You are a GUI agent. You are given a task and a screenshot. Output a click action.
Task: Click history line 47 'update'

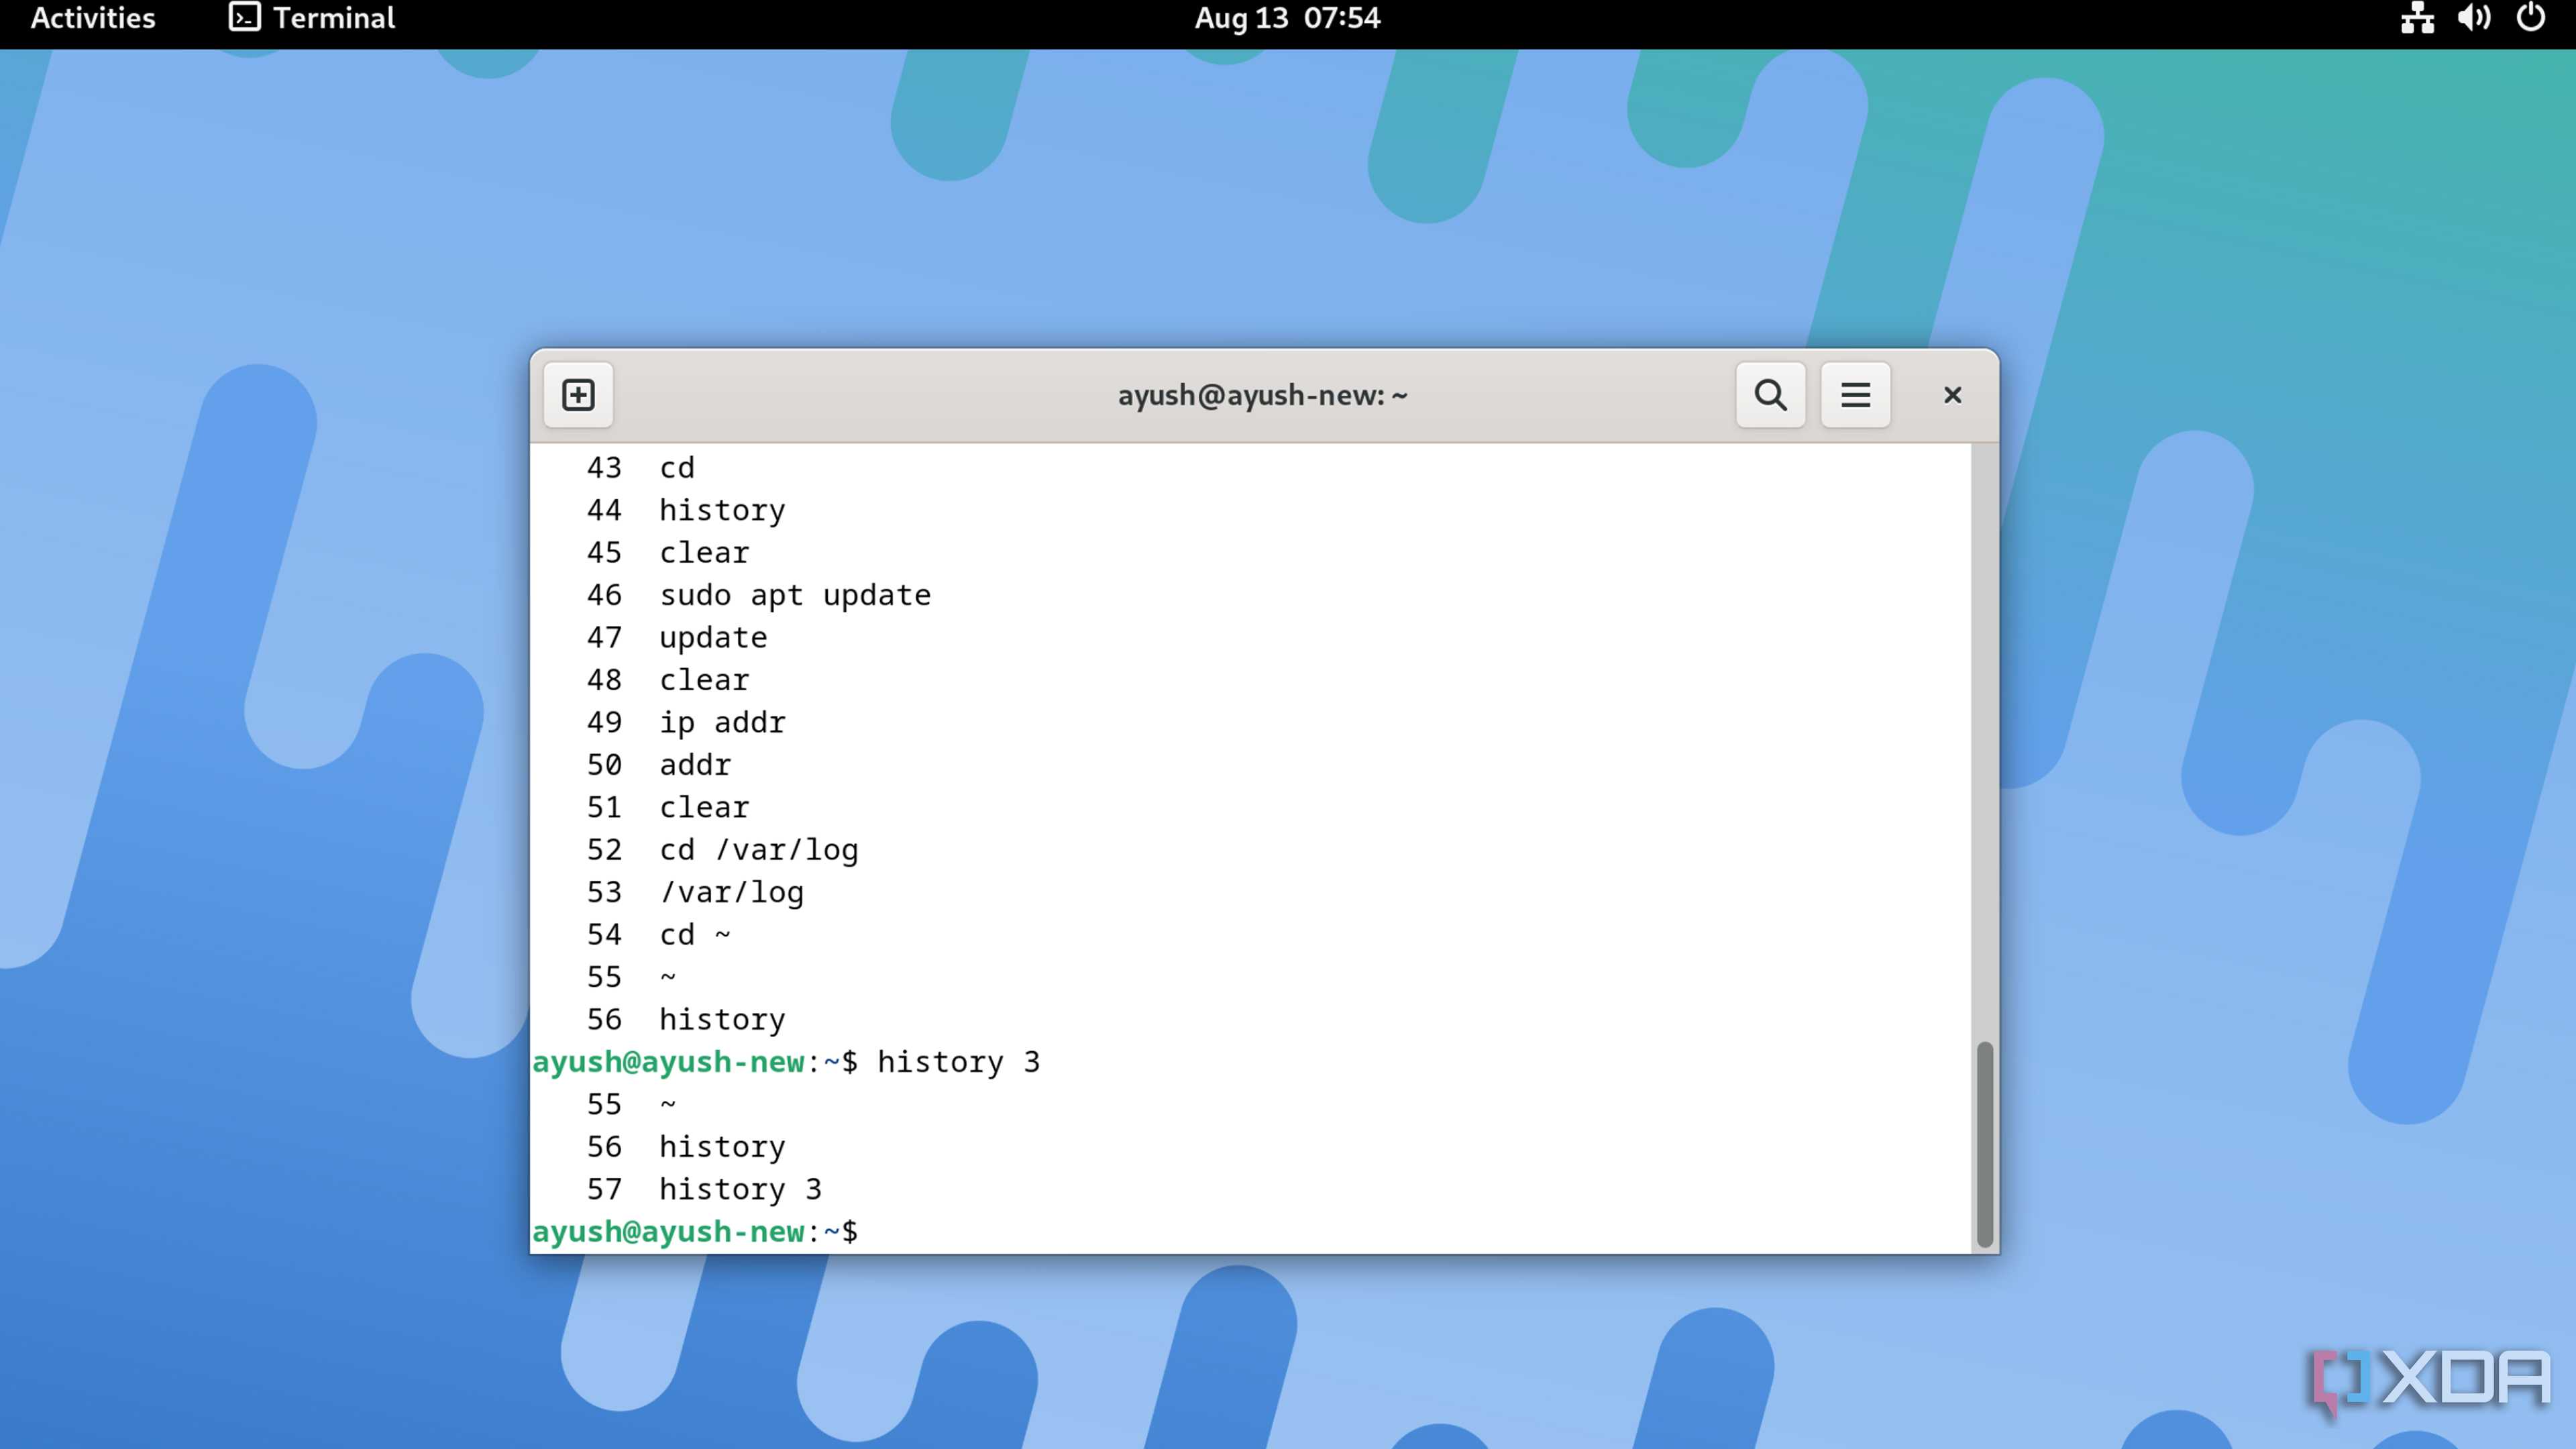point(713,638)
